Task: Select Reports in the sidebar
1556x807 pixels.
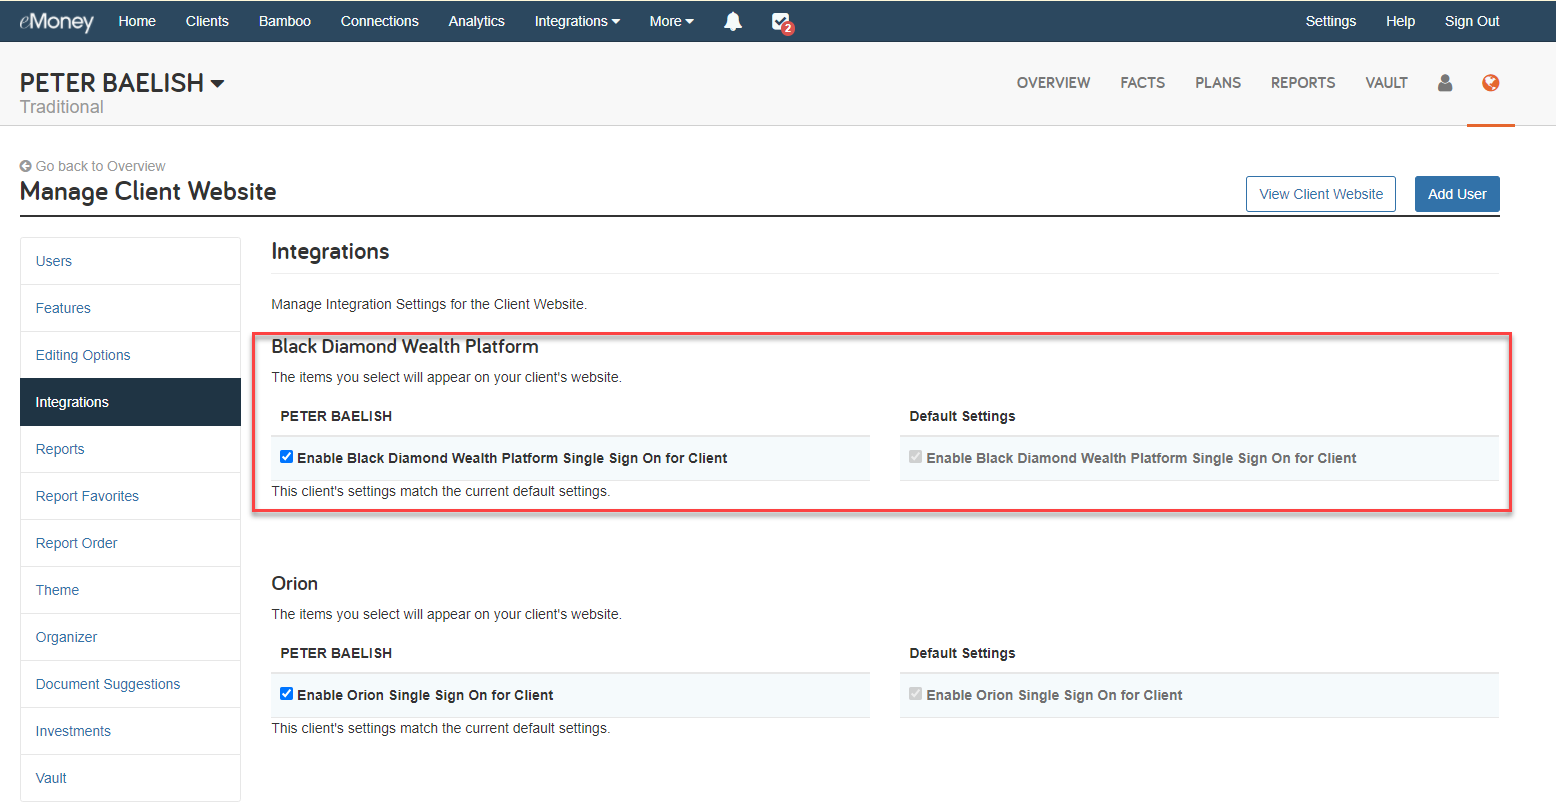Action: coord(130,449)
